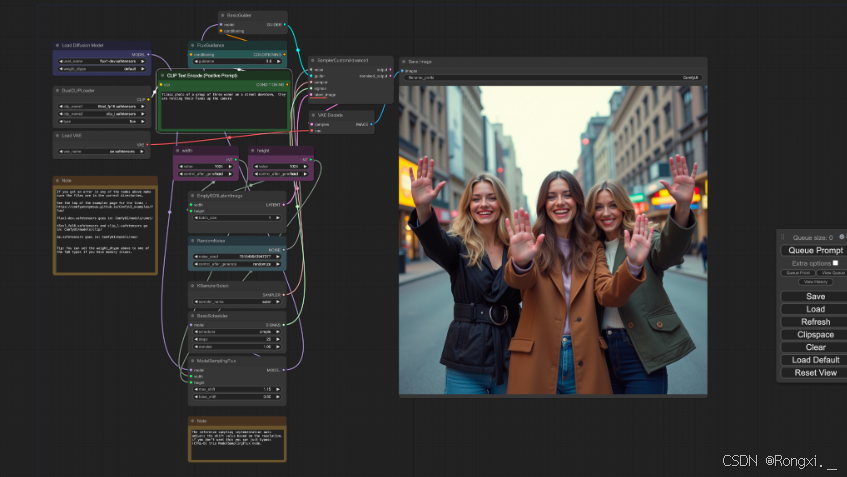Viewport: 847px width, 477px height.
Task: Collapse the bottom Note node via its title dot
Action: pyautogui.click(x=192, y=421)
